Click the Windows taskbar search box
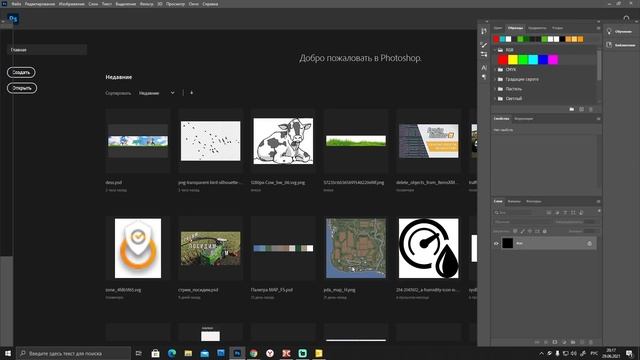The image size is (640, 360). pyautogui.click(x=73, y=353)
